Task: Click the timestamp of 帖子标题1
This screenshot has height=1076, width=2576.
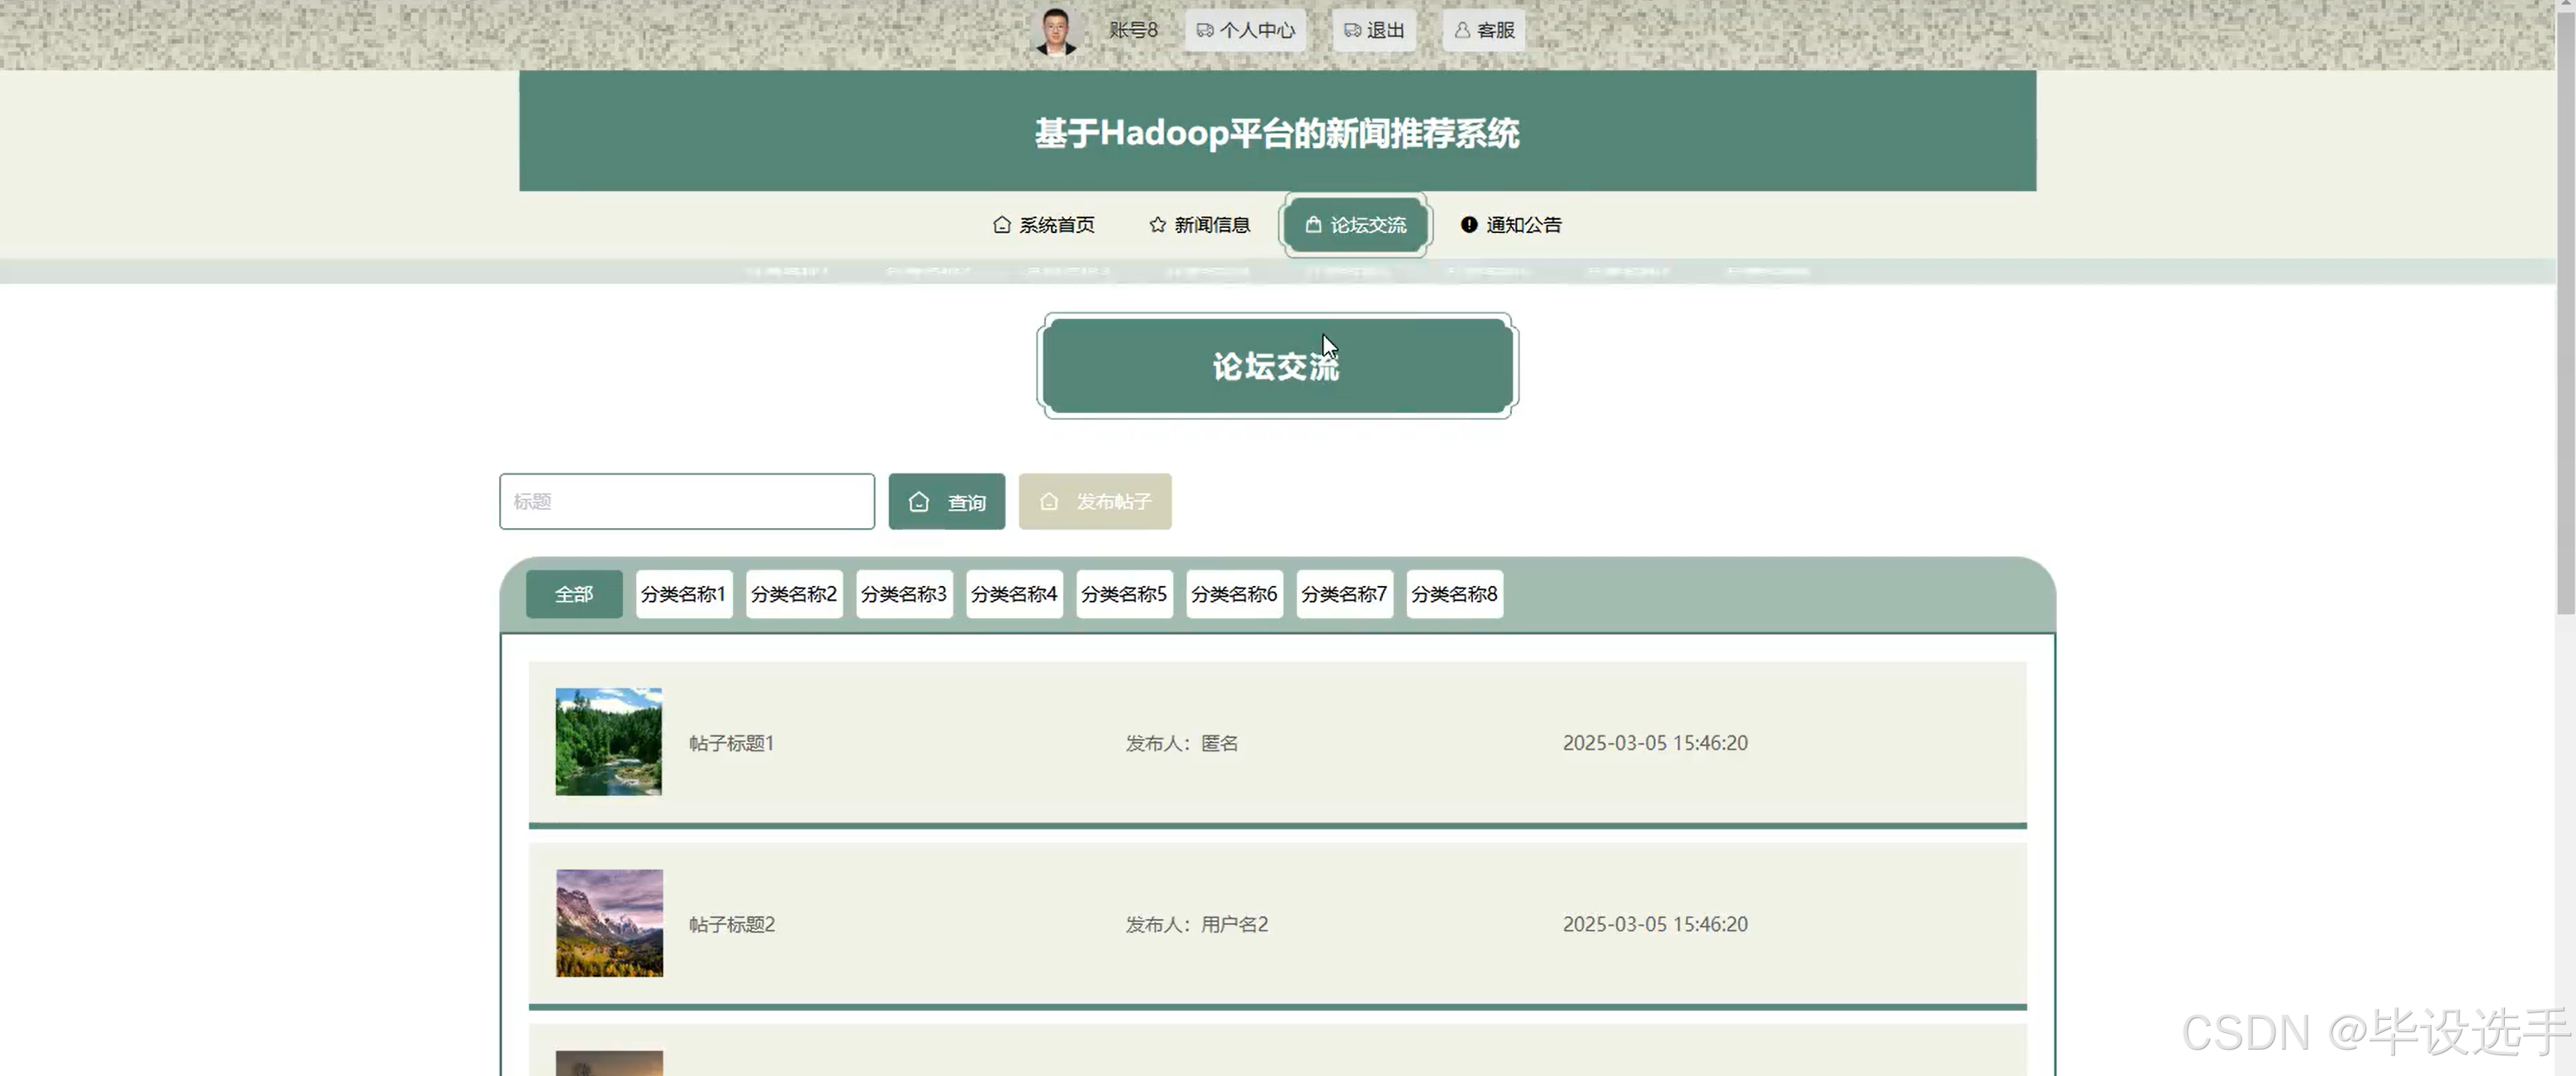Action: (x=1655, y=743)
